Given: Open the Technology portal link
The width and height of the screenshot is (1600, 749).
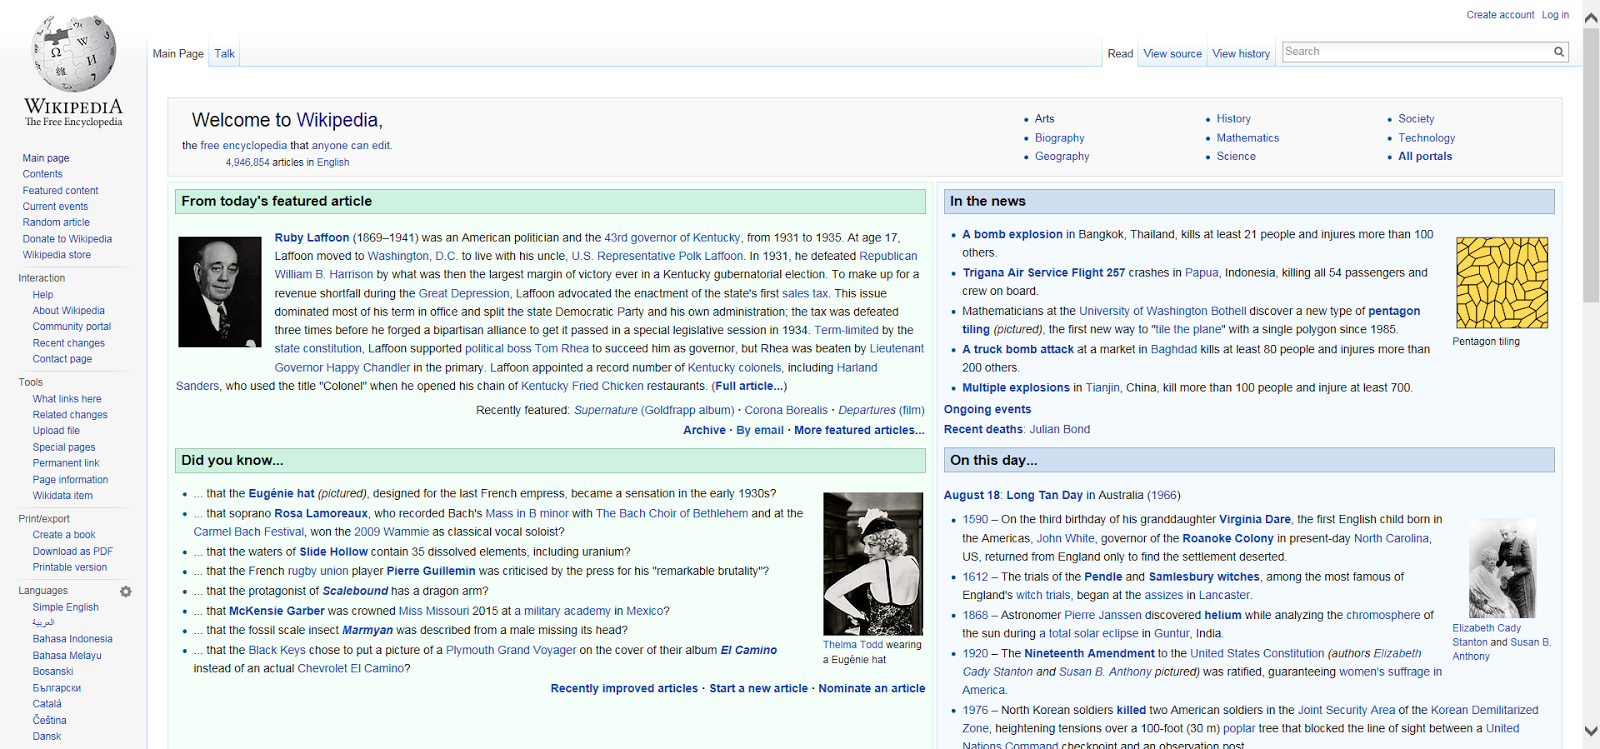Looking at the screenshot, I should click(x=1426, y=138).
